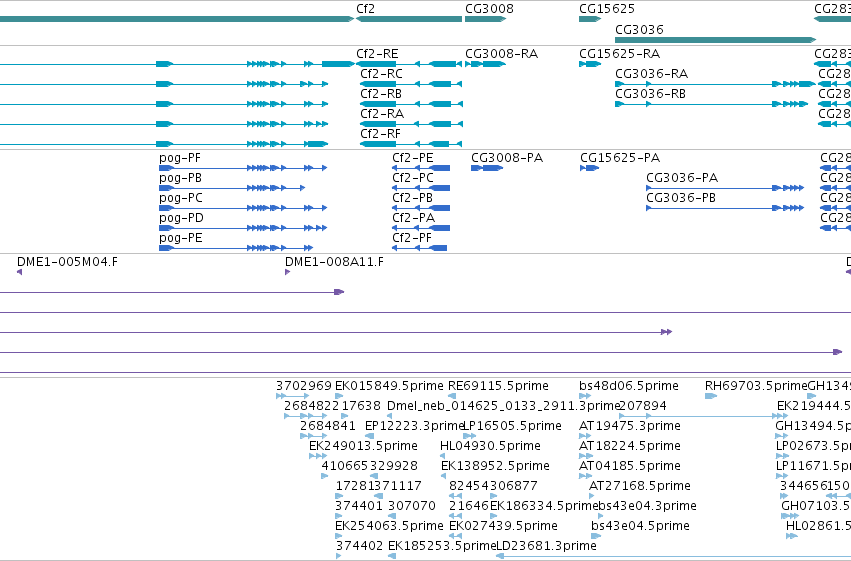Viewport: 851px width, 561px height.
Task: Select the CG3036-PA protein label
Action: tap(682, 178)
